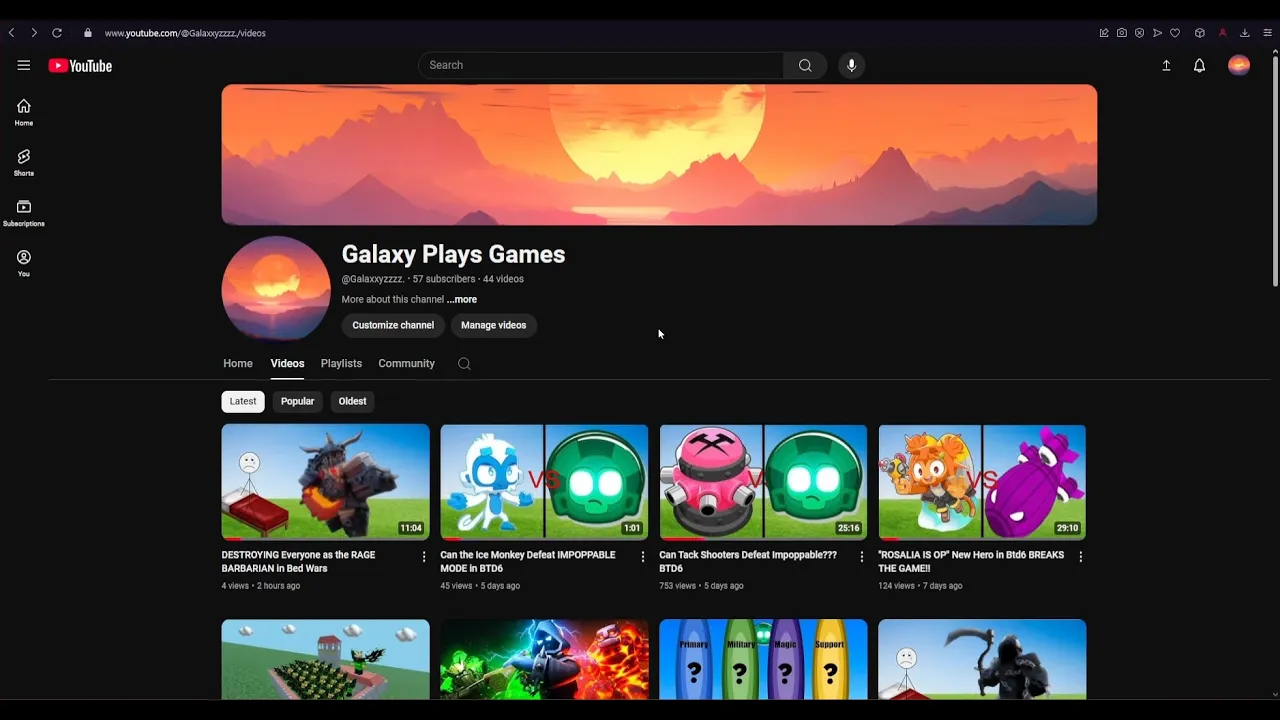Open options for the RAGE BARBARIAN video

424,557
